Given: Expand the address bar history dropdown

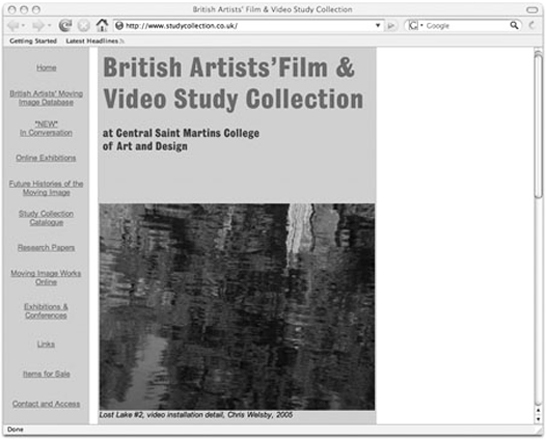Looking at the screenshot, I should 378,25.
